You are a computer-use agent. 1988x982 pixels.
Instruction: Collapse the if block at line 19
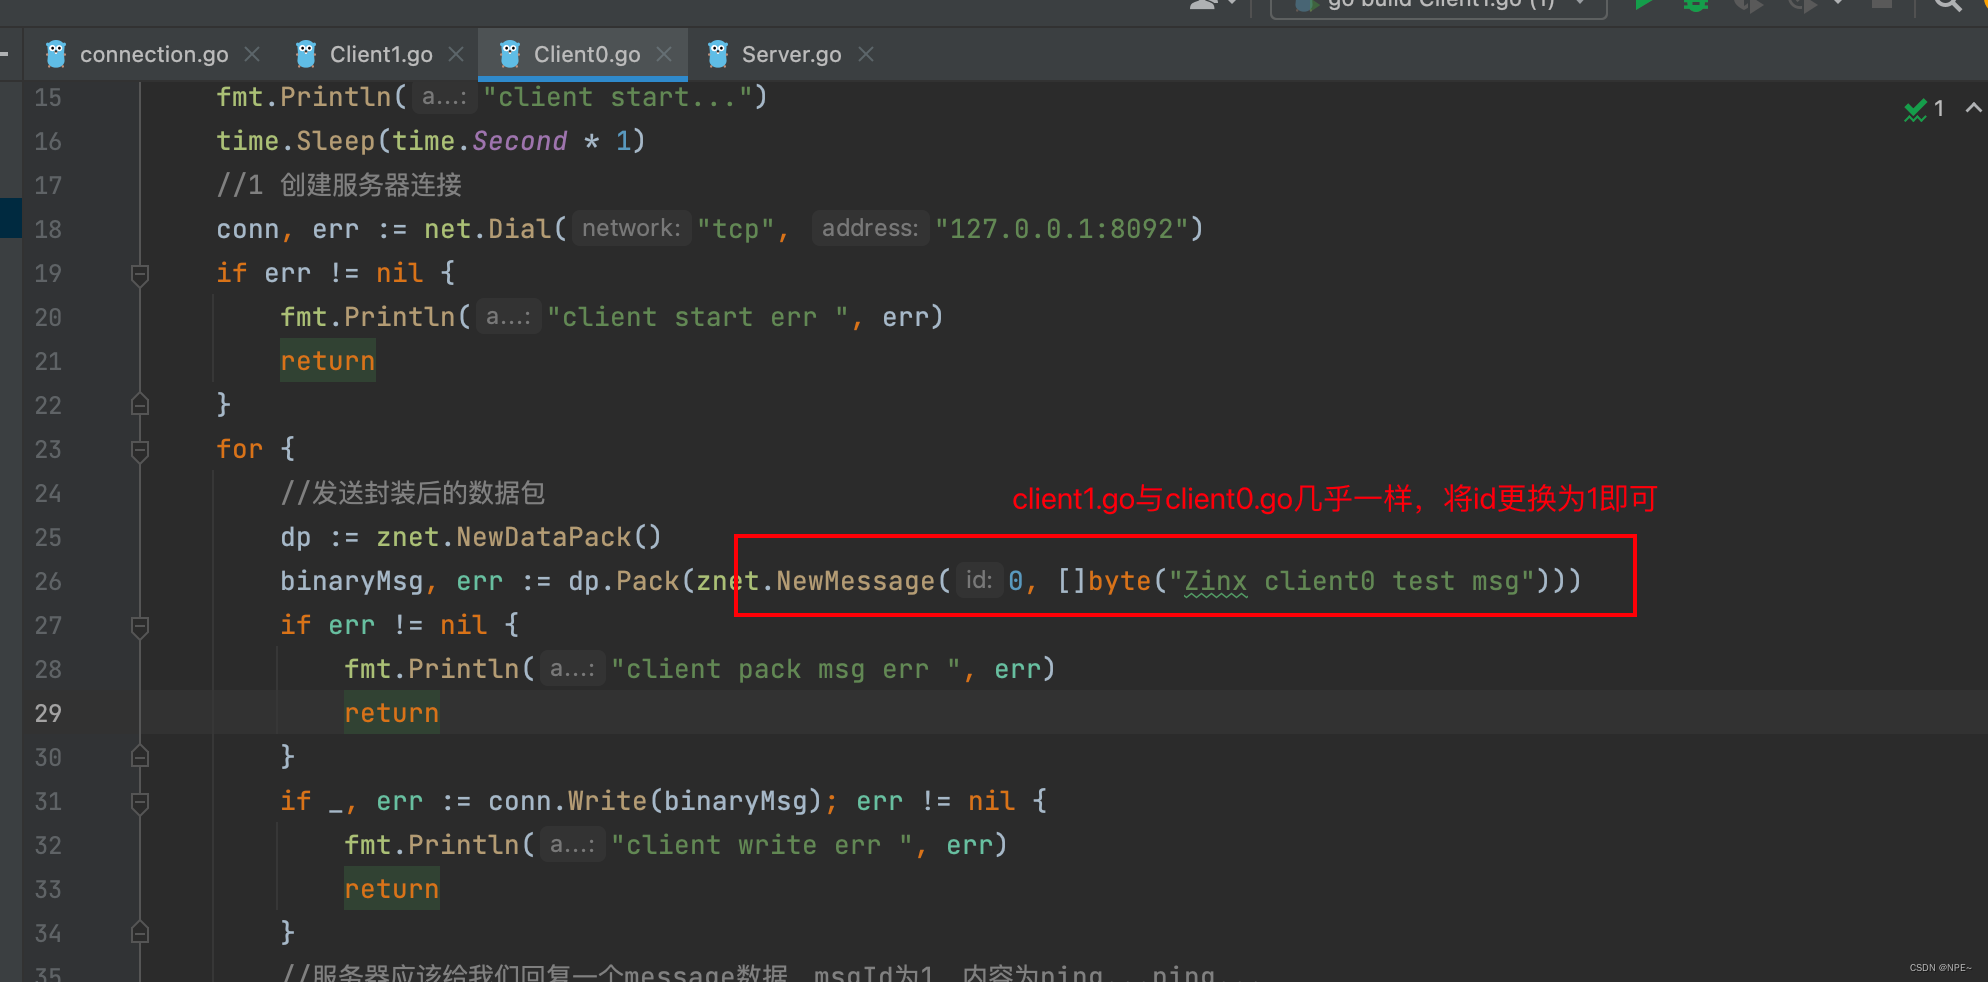tap(140, 274)
